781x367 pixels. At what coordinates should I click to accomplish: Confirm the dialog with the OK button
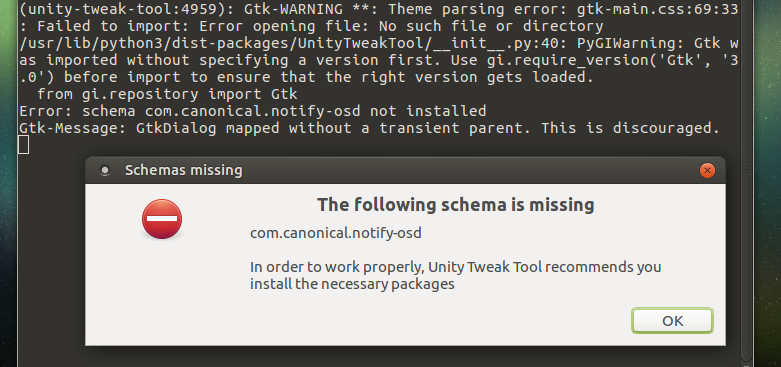pyautogui.click(x=672, y=321)
